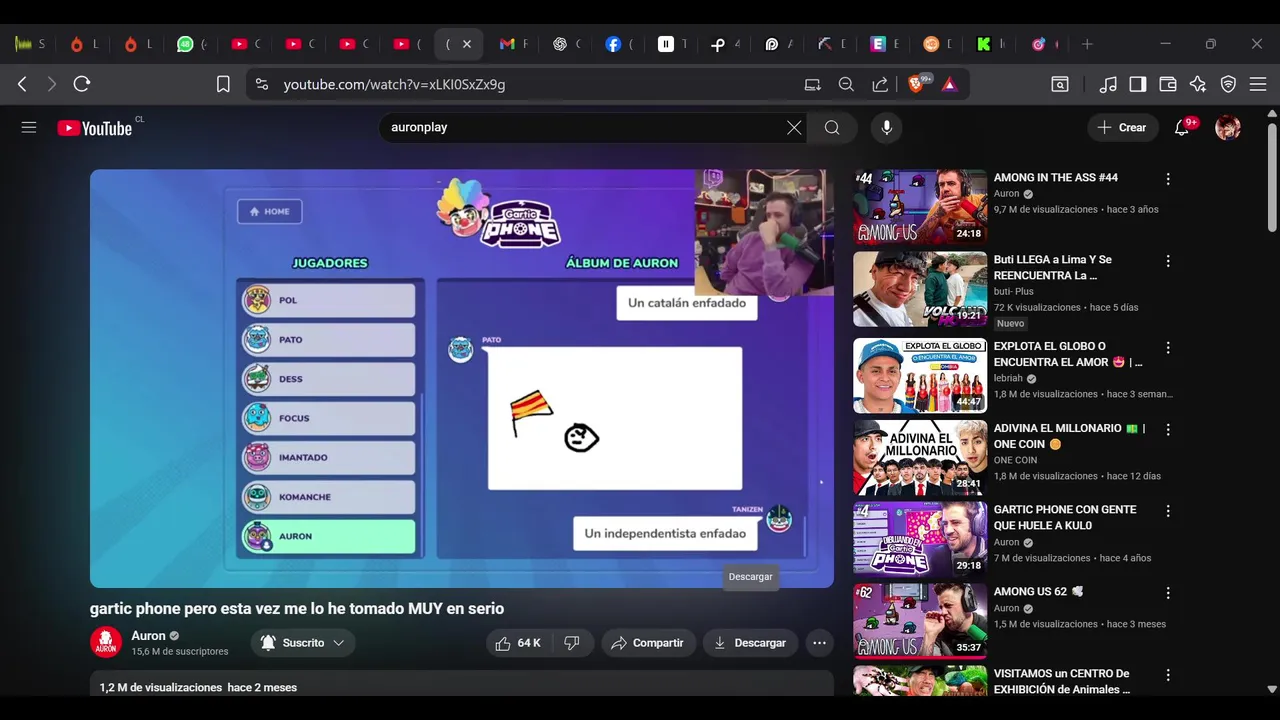Bookmark this page with the bookmark icon

point(223,84)
